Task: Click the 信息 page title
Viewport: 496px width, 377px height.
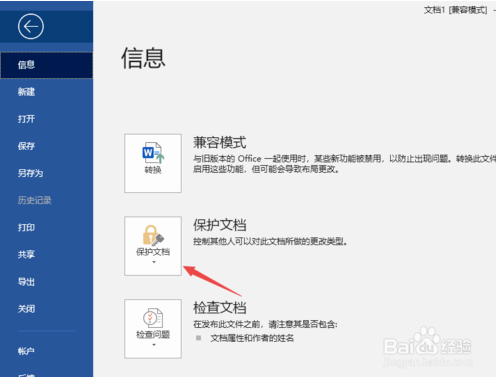Action: tap(143, 58)
